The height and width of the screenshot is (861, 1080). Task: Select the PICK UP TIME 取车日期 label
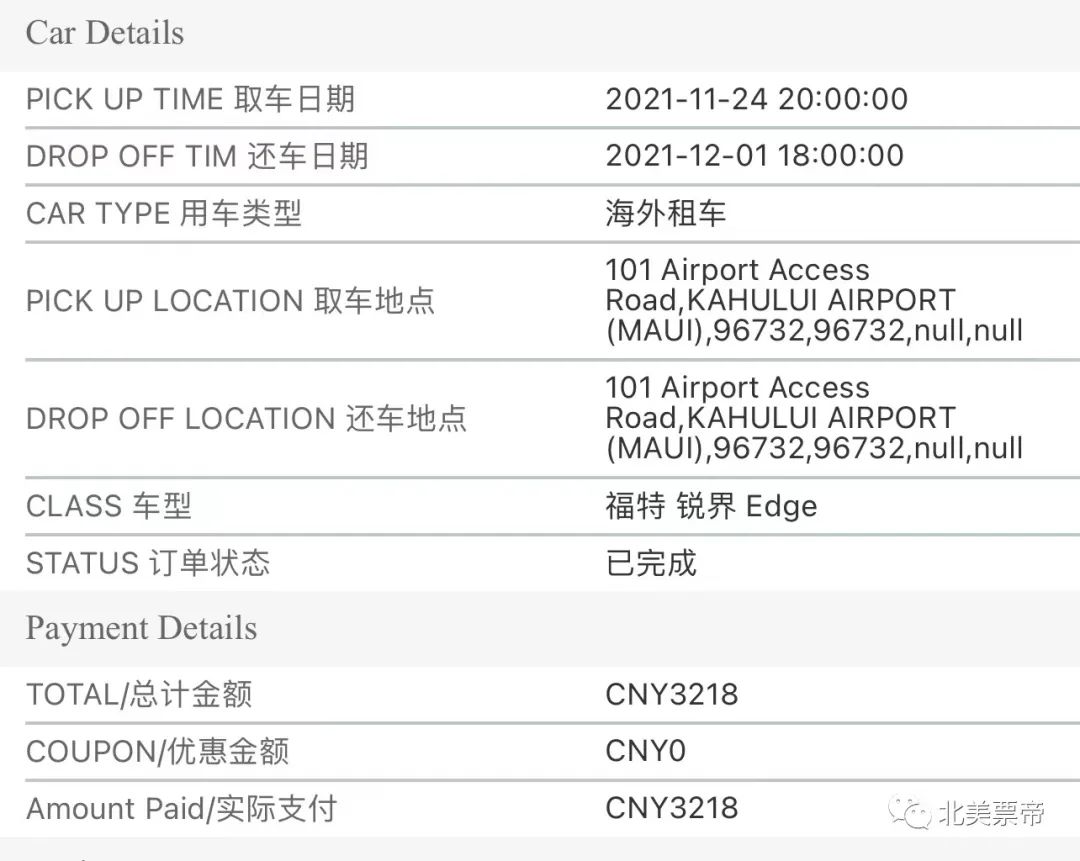(x=191, y=99)
